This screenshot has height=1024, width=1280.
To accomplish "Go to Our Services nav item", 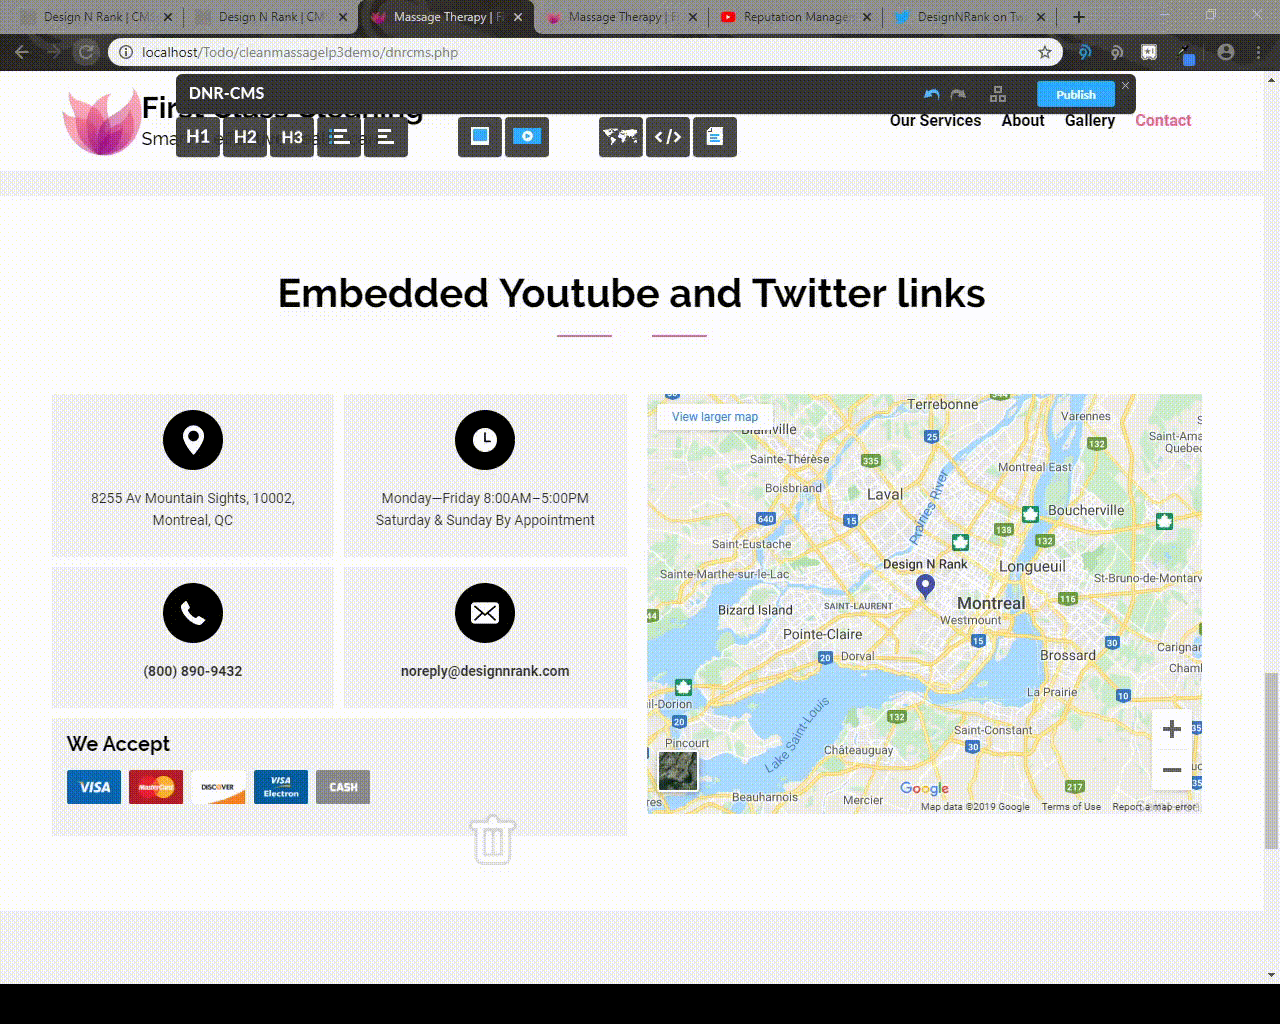I will 935,120.
